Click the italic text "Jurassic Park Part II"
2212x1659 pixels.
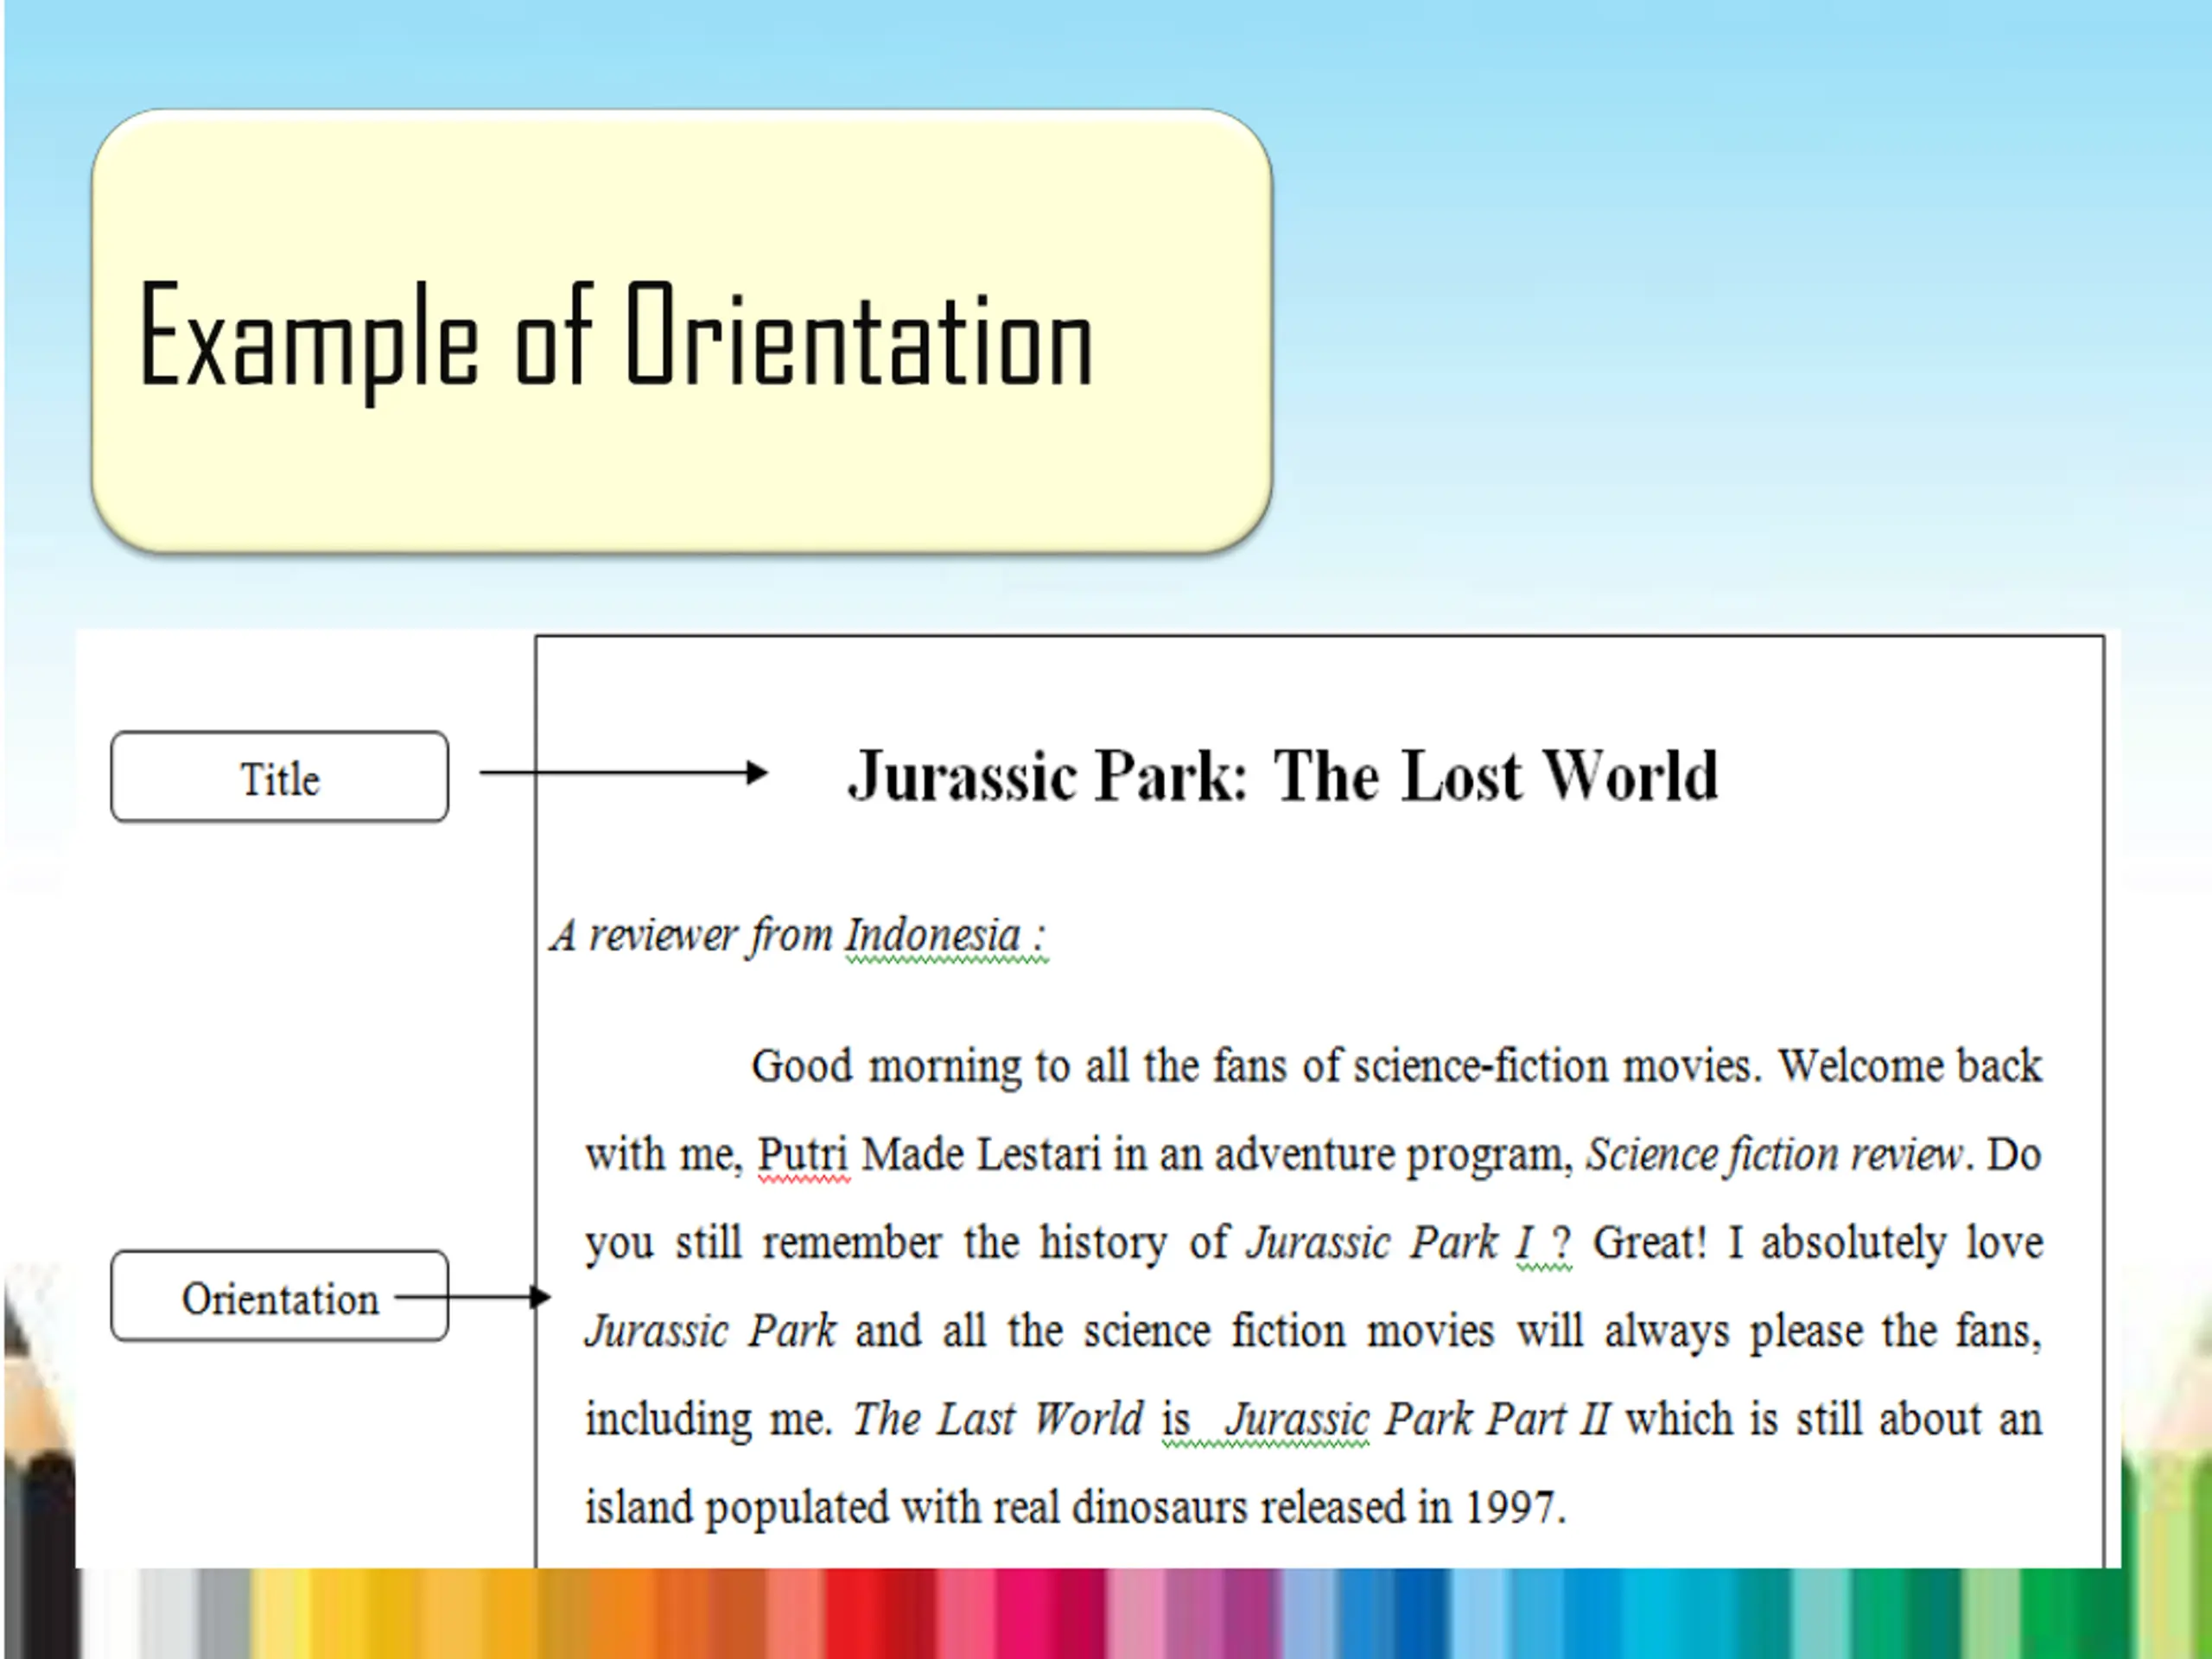tap(1418, 1419)
